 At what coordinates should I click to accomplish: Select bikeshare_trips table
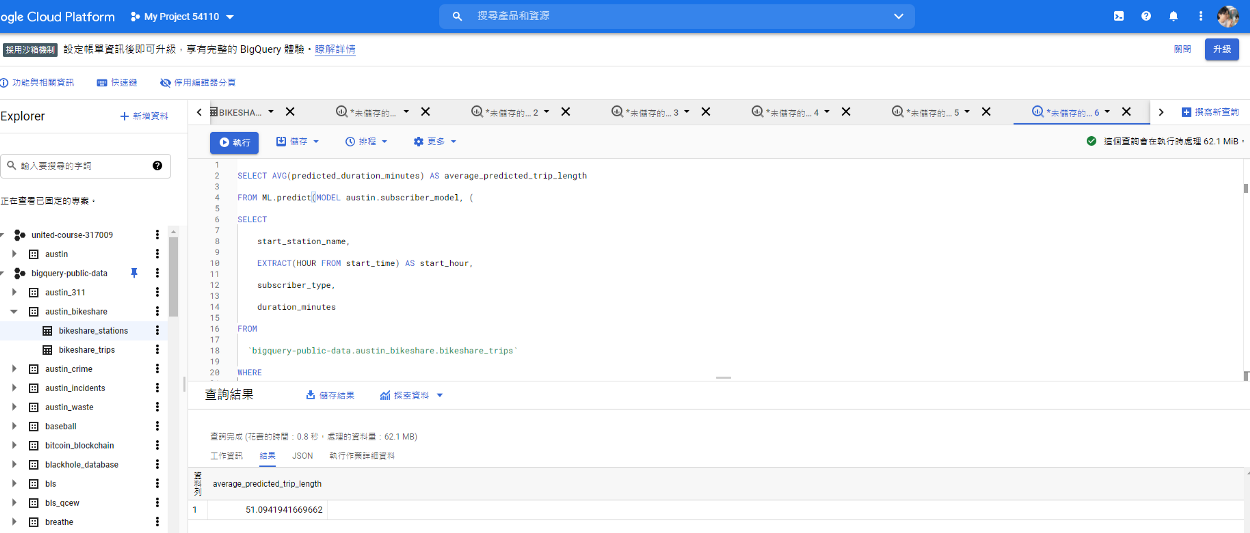tap(87, 350)
